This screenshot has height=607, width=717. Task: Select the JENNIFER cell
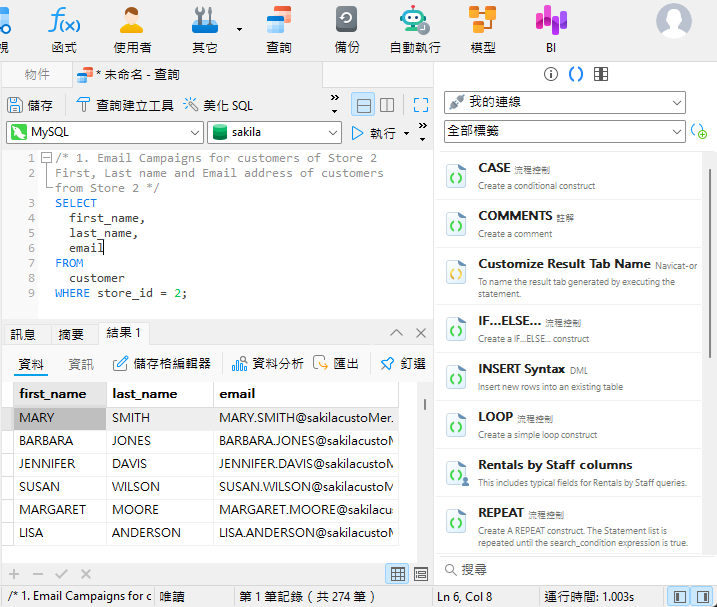tap(60, 464)
